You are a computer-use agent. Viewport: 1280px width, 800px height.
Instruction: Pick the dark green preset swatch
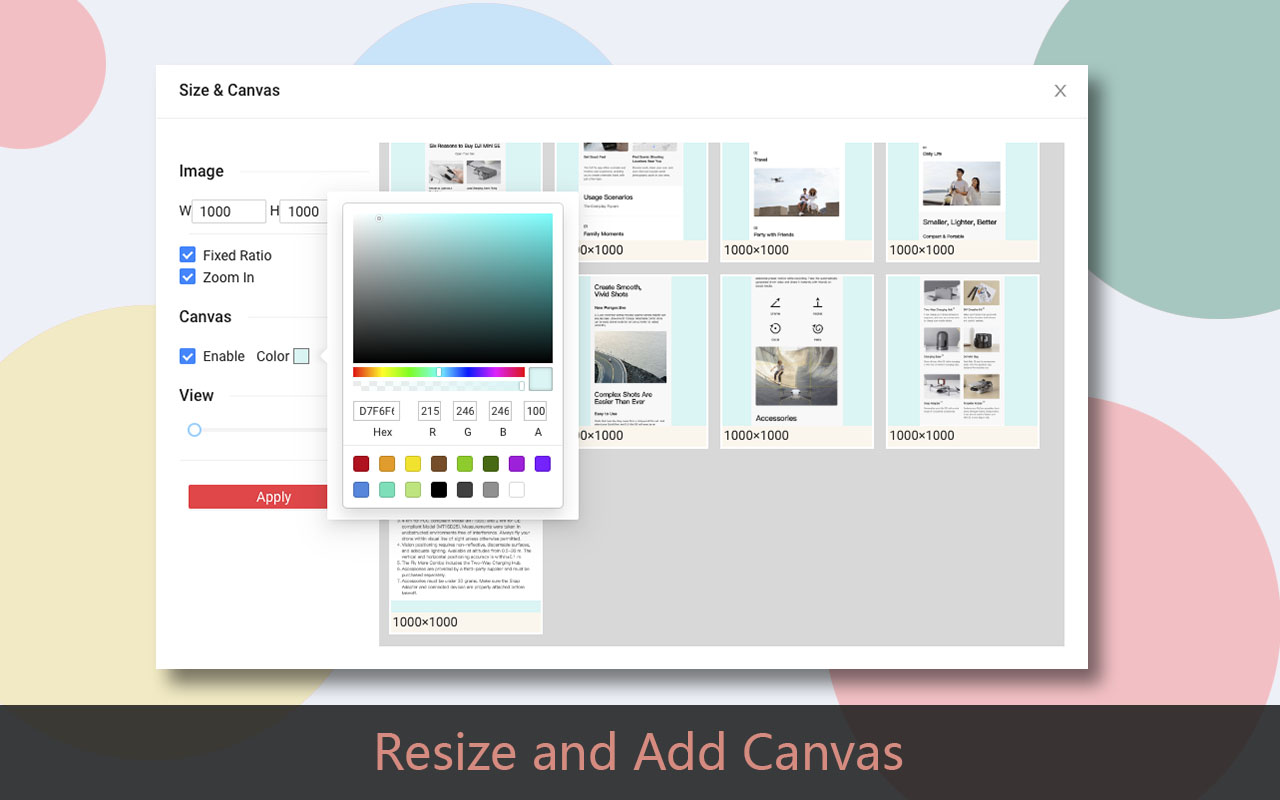click(x=491, y=464)
